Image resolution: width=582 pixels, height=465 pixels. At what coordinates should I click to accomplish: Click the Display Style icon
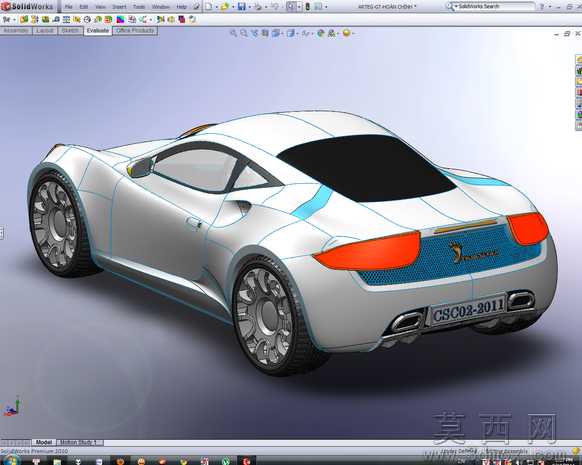point(291,33)
